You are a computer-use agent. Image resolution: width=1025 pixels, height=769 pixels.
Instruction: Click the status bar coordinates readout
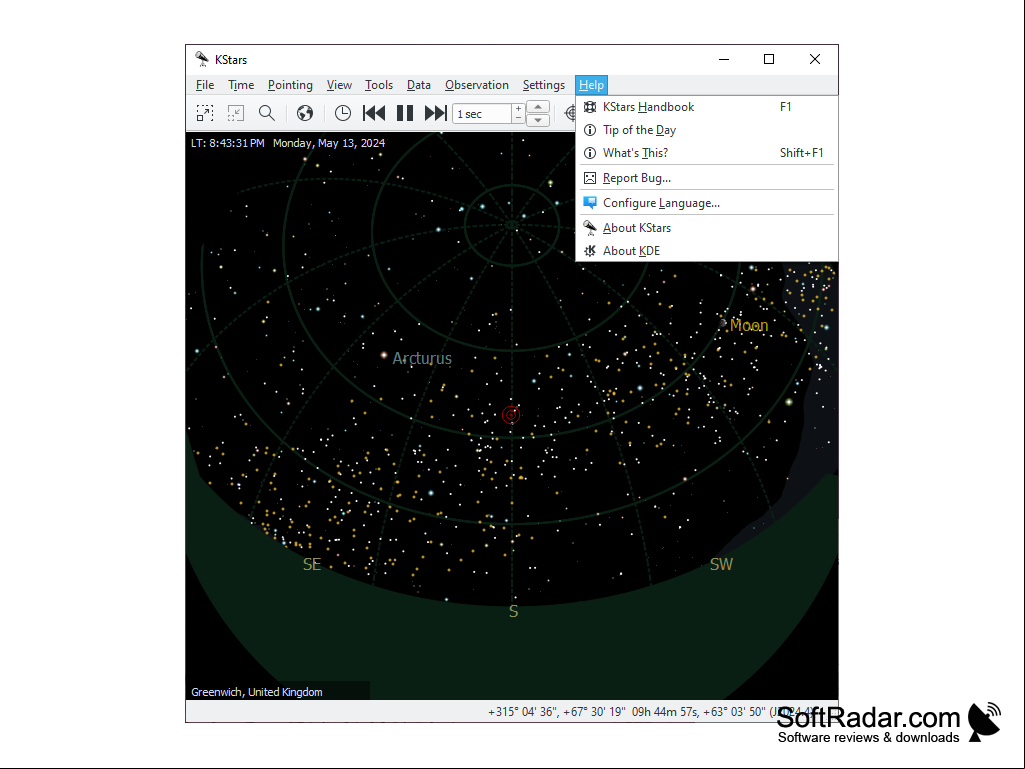click(x=654, y=711)
